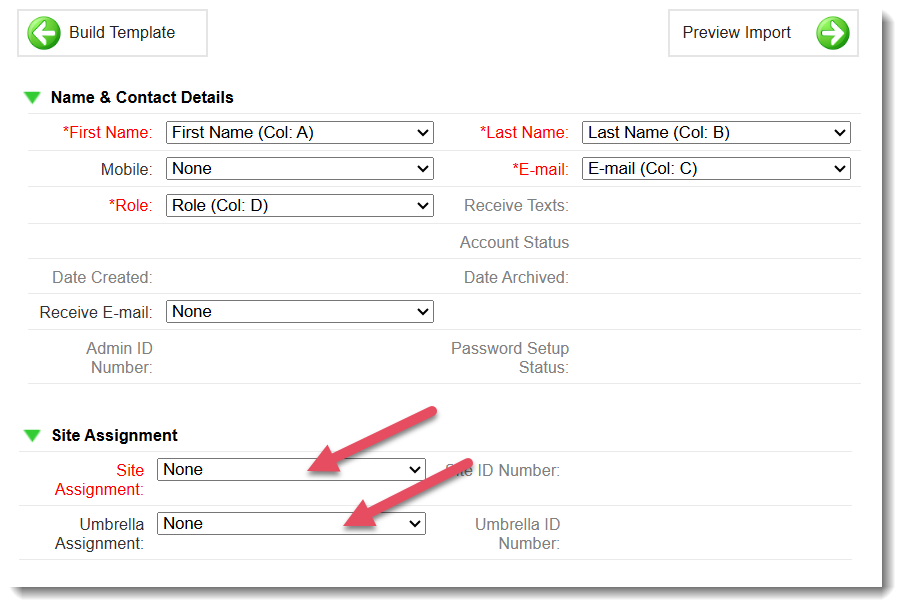This screenshot has height=610, width=905.
Task: Open the Last Name column dropdown
Action: pyautogui.click(x=716, y=133)
